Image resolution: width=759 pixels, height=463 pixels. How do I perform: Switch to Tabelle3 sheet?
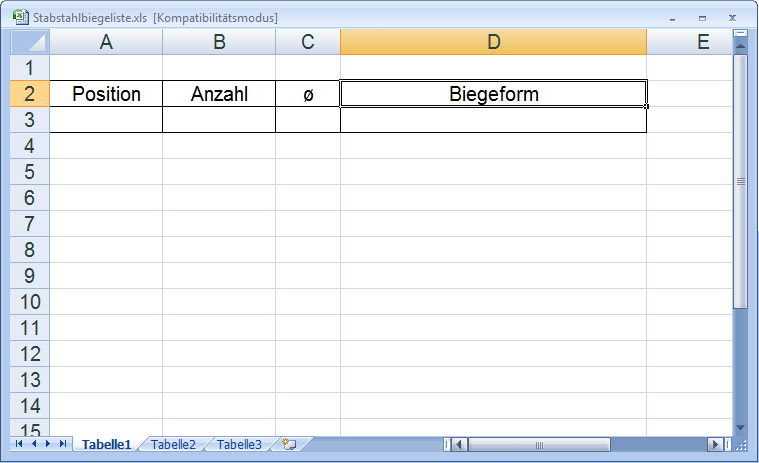(x=239, y=444)
